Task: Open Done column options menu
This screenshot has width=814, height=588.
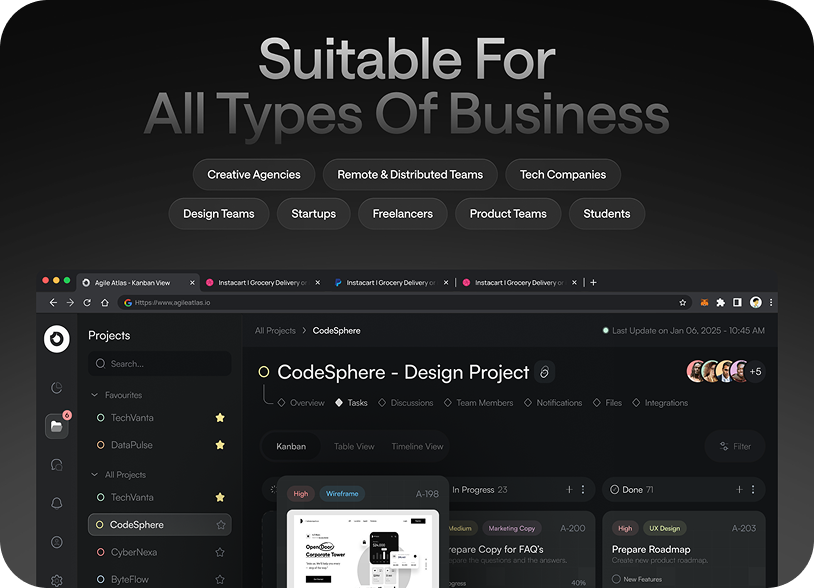Action: (x=753, y=489)
